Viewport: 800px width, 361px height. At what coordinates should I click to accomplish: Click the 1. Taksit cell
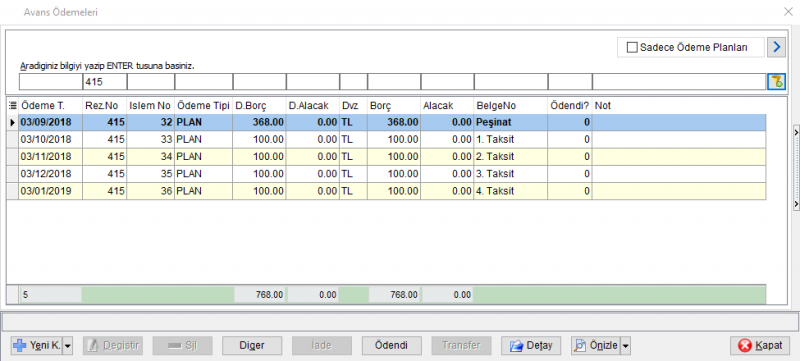click(511, 139)
